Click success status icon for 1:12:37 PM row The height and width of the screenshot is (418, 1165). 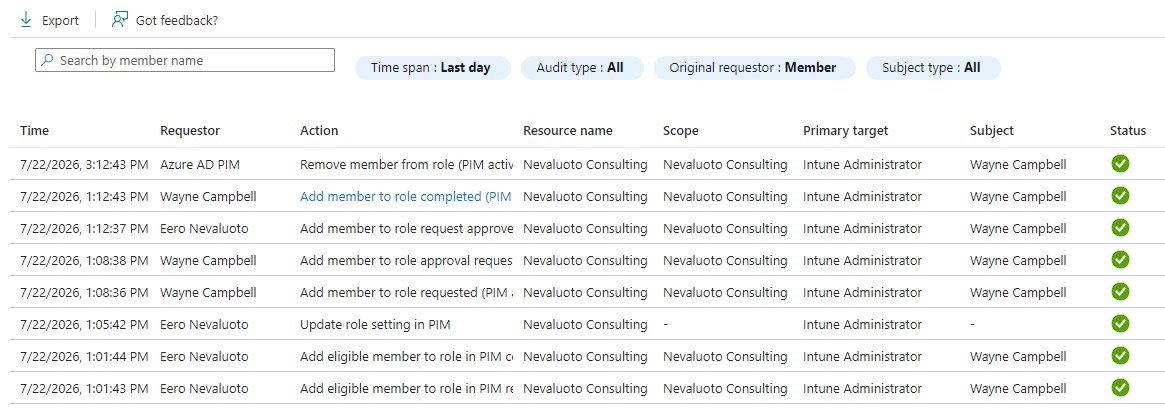tap(1120, 228)
